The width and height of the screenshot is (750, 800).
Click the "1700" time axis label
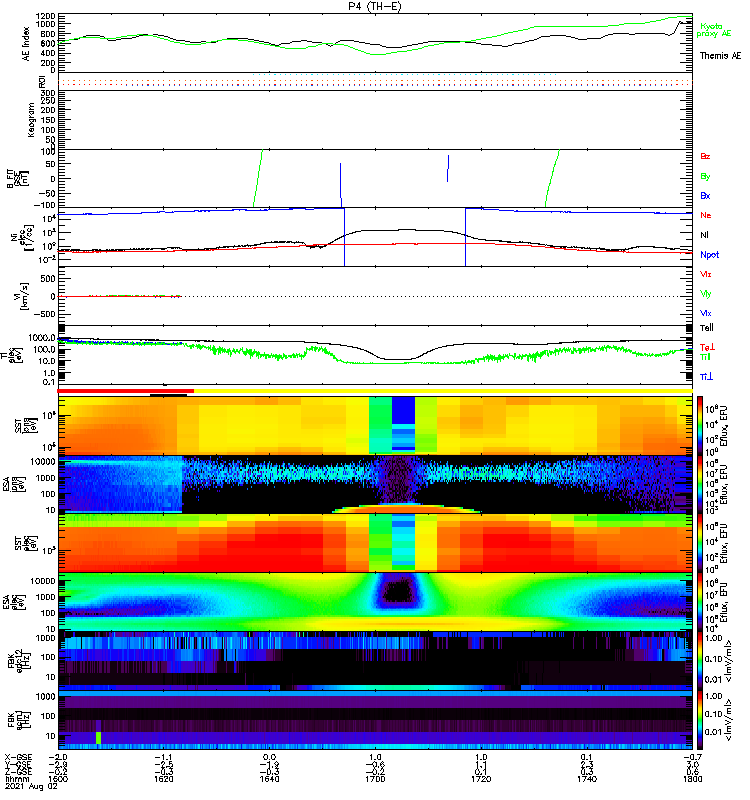[x=375, y=779]
